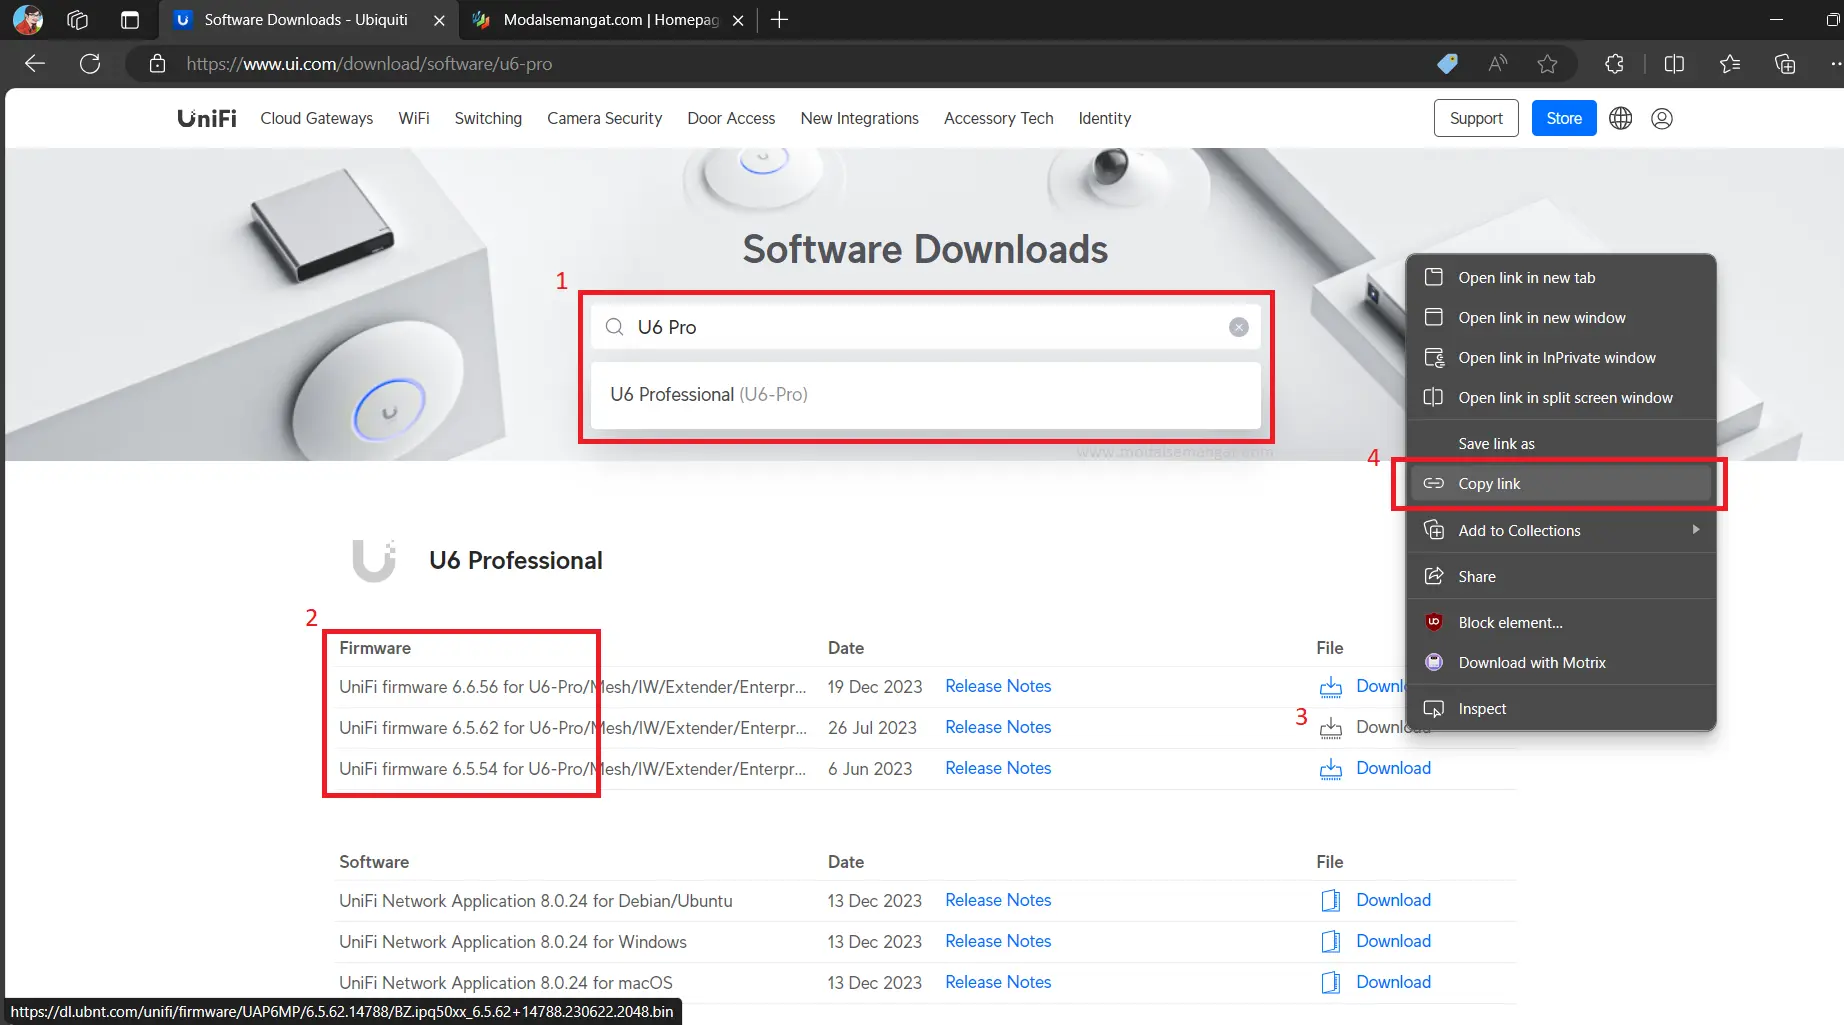Open the WiFi navigation item
1844x1025 pixels.
tap(414, 118)
